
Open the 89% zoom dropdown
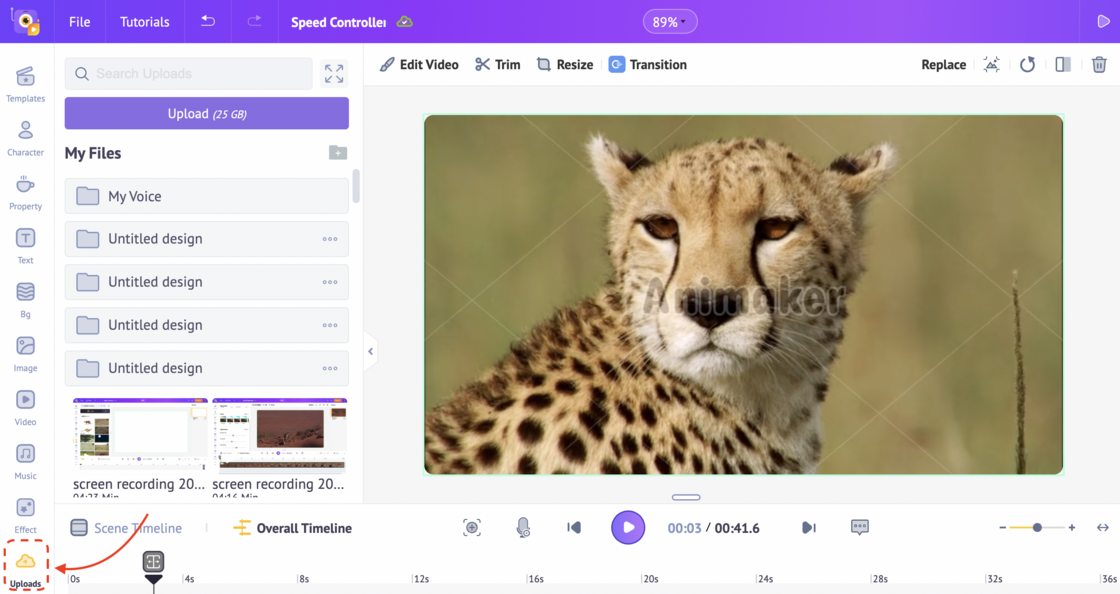(669, 22)
